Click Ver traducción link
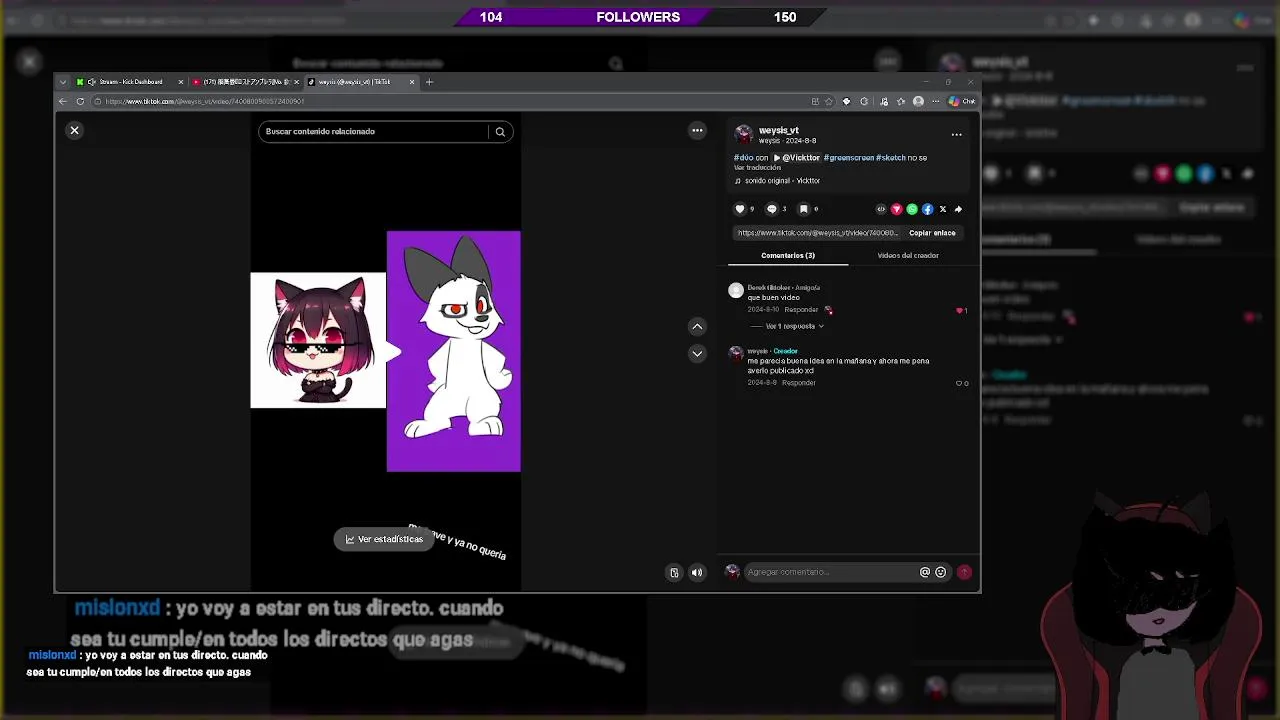The height and width of the screenshot is (720, 1280). [x=757, y=168]
